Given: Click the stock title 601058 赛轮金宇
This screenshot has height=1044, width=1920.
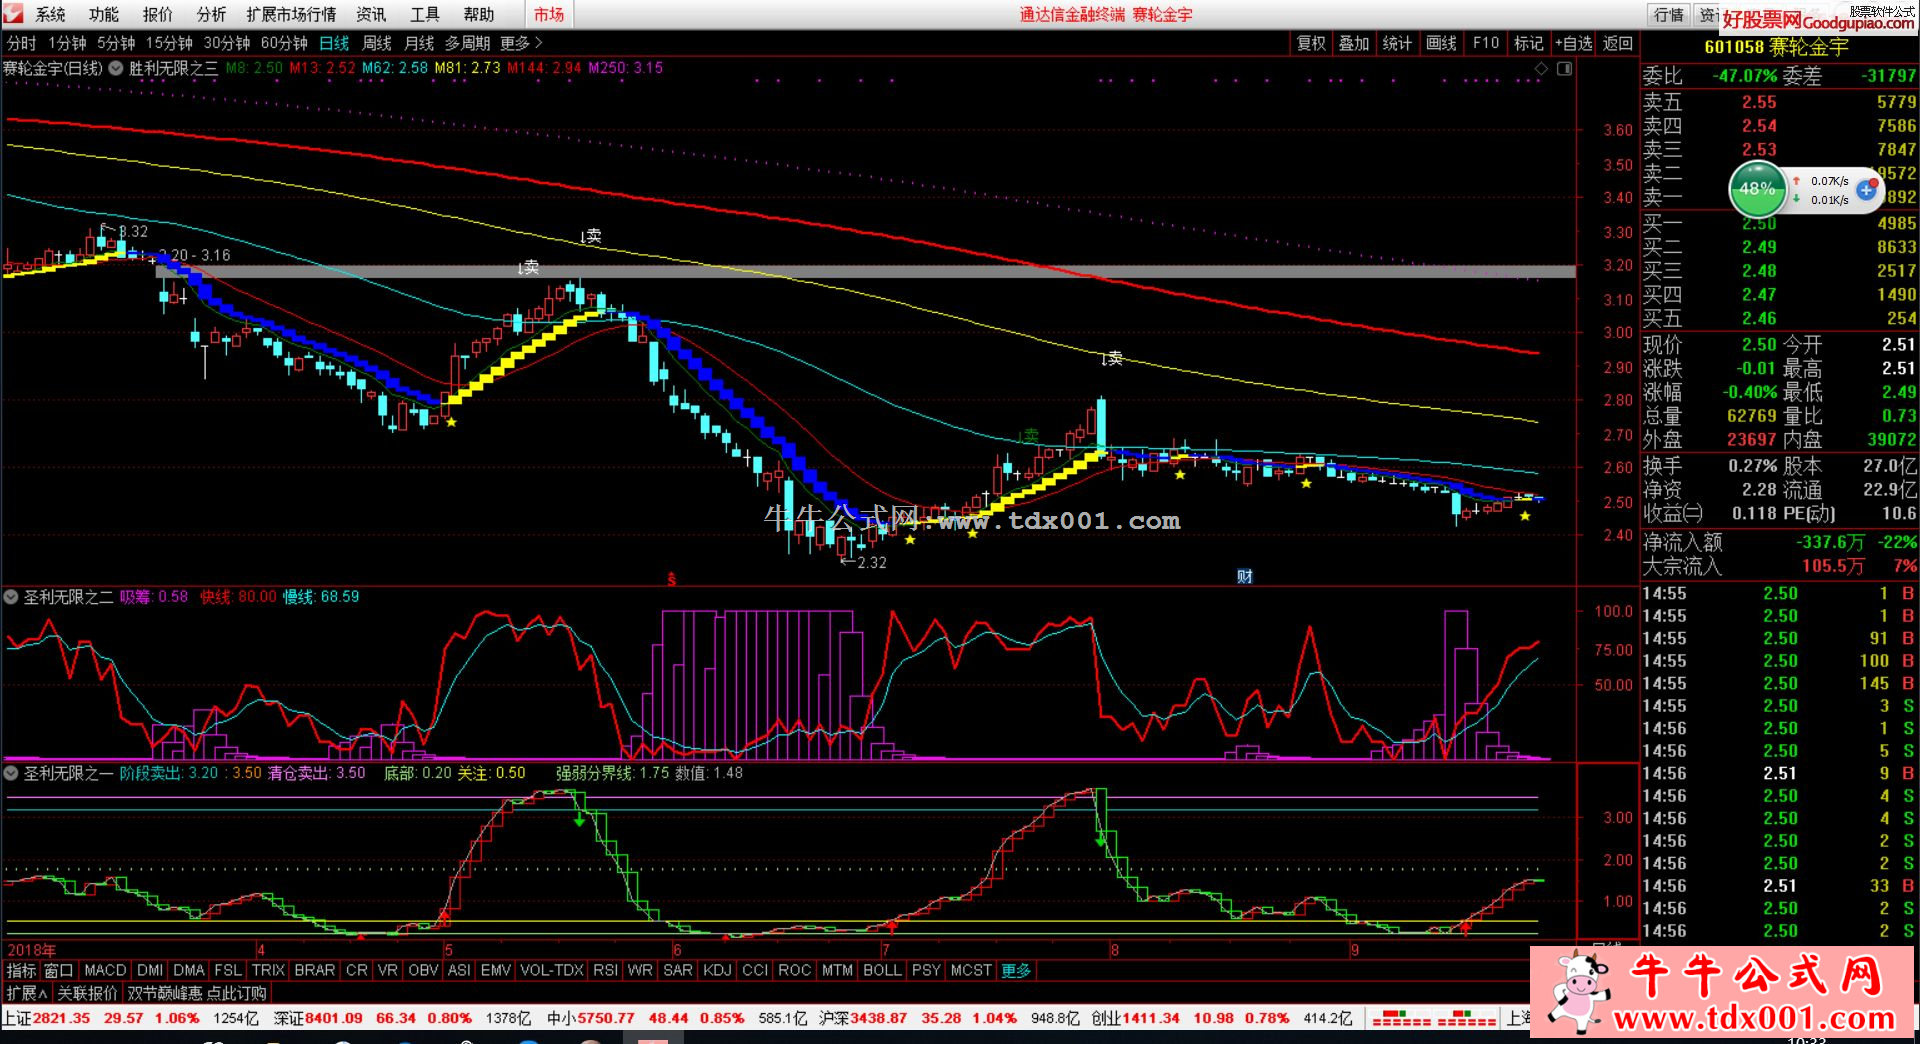Looking at the screenshot, I should click(x=1777, y=47).
